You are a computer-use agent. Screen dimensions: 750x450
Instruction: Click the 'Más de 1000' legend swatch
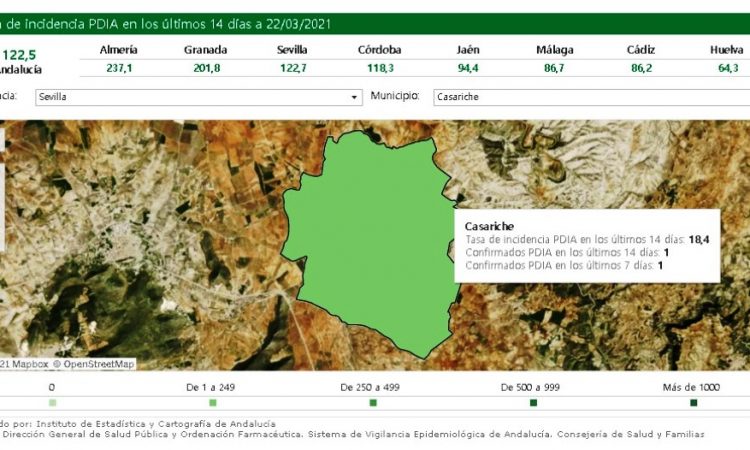coord(693,403)
